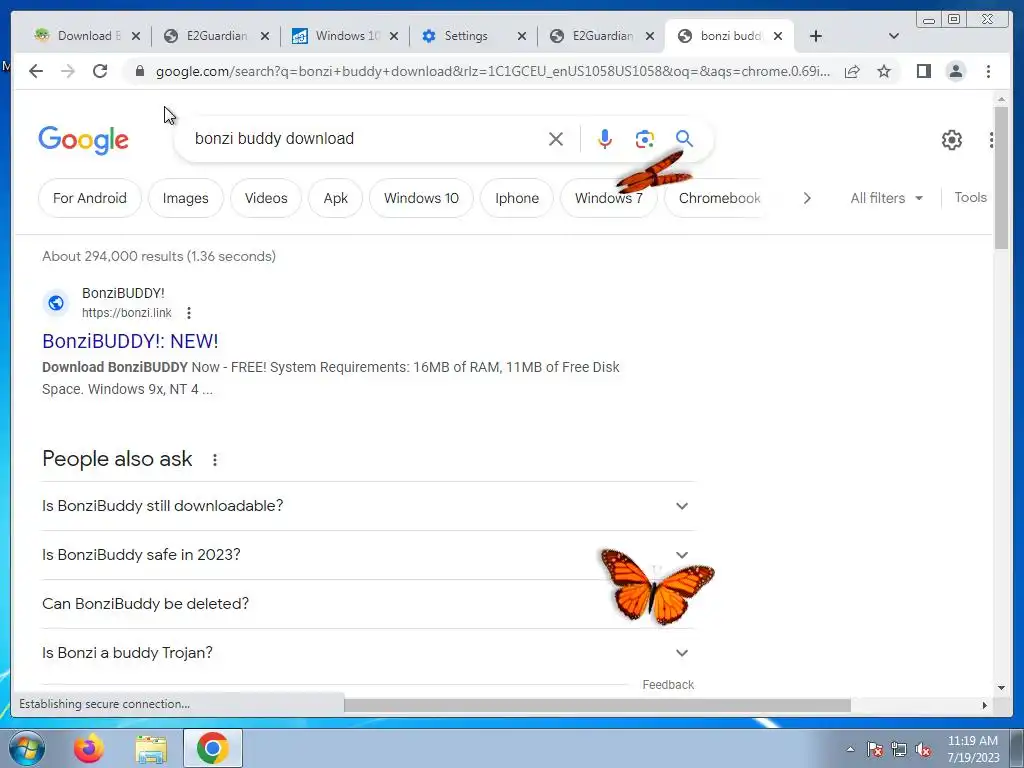The width and height of the screenshot is (1024, 768).
Task: Click in the Google search input
Action: pos(366,138)
